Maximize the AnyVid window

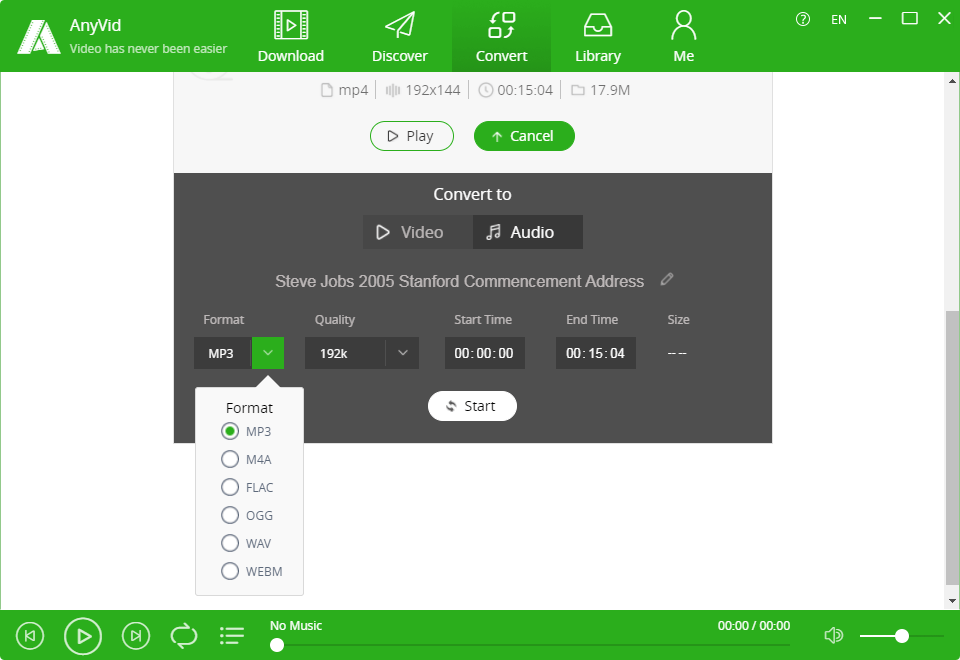pos(910,18)
